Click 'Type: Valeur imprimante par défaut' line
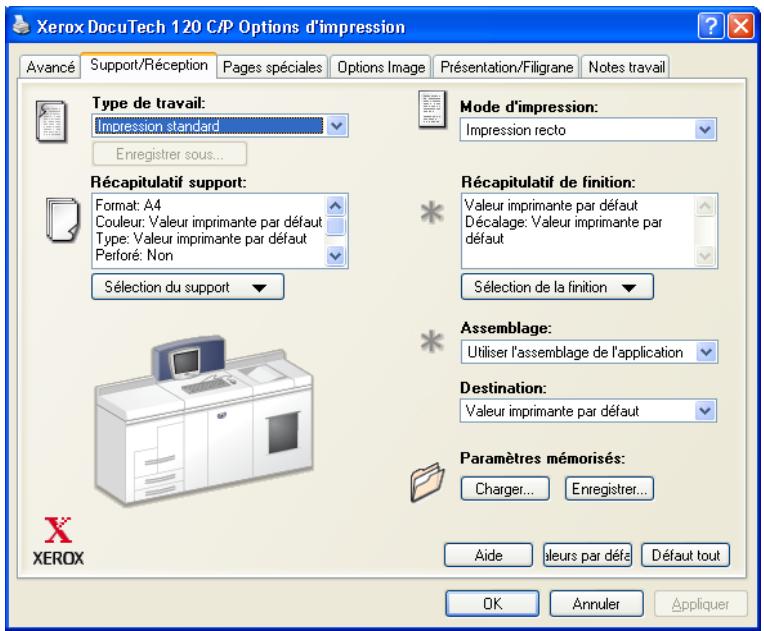This screenshot has height=631, width=764. 201,238
